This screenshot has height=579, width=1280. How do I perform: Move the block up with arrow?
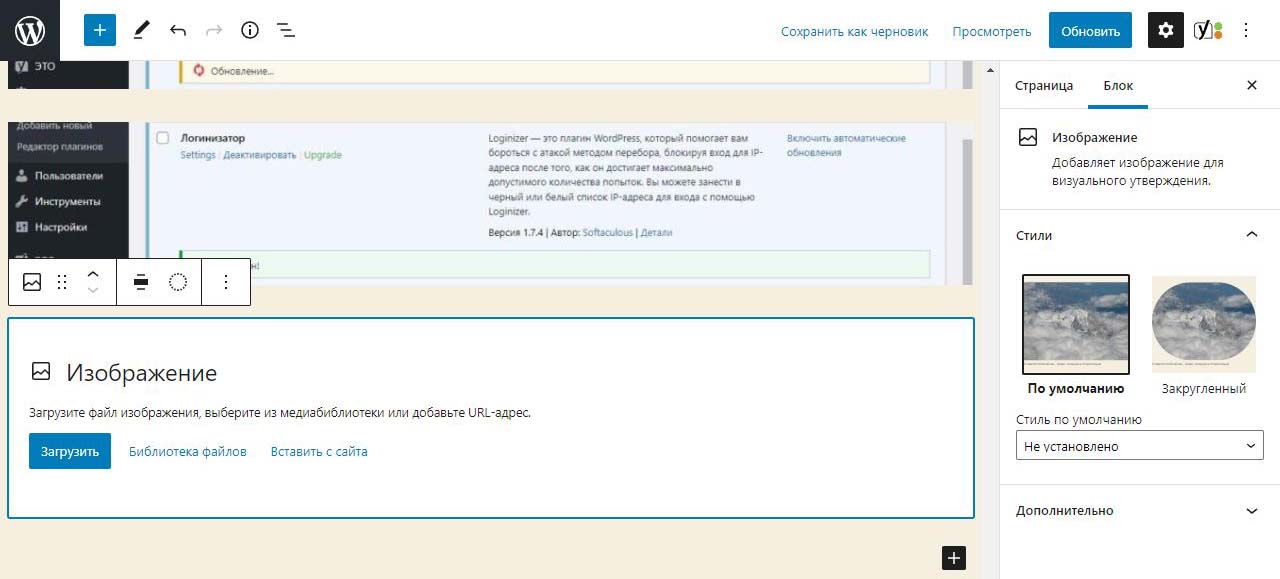click(x=93, y=274)
